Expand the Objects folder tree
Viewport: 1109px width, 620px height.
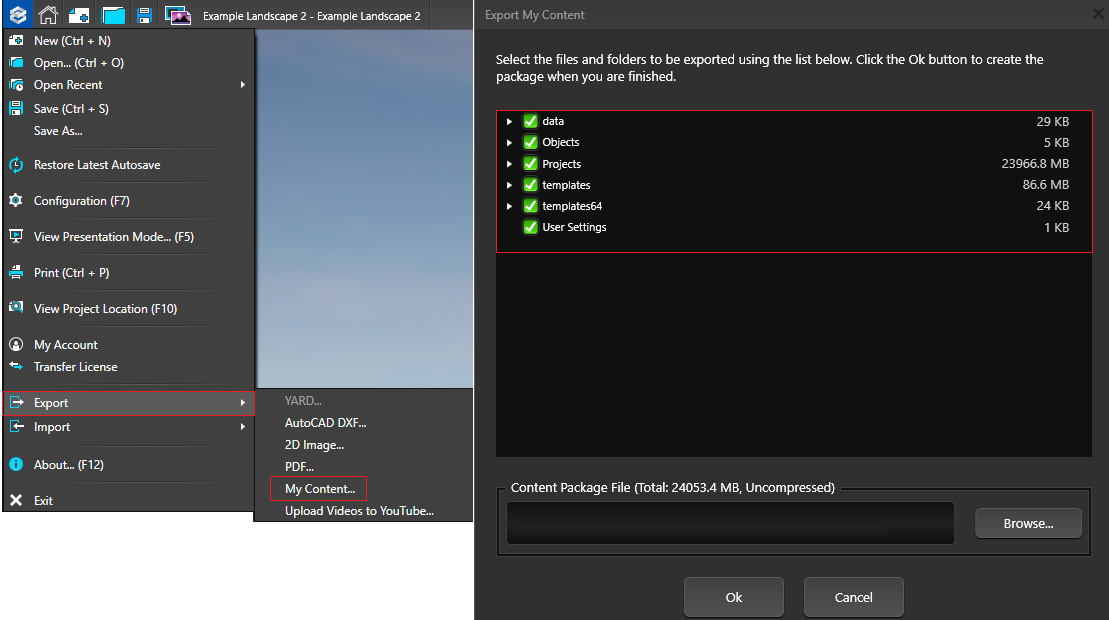pyautogui.click(x=509, y=142)
